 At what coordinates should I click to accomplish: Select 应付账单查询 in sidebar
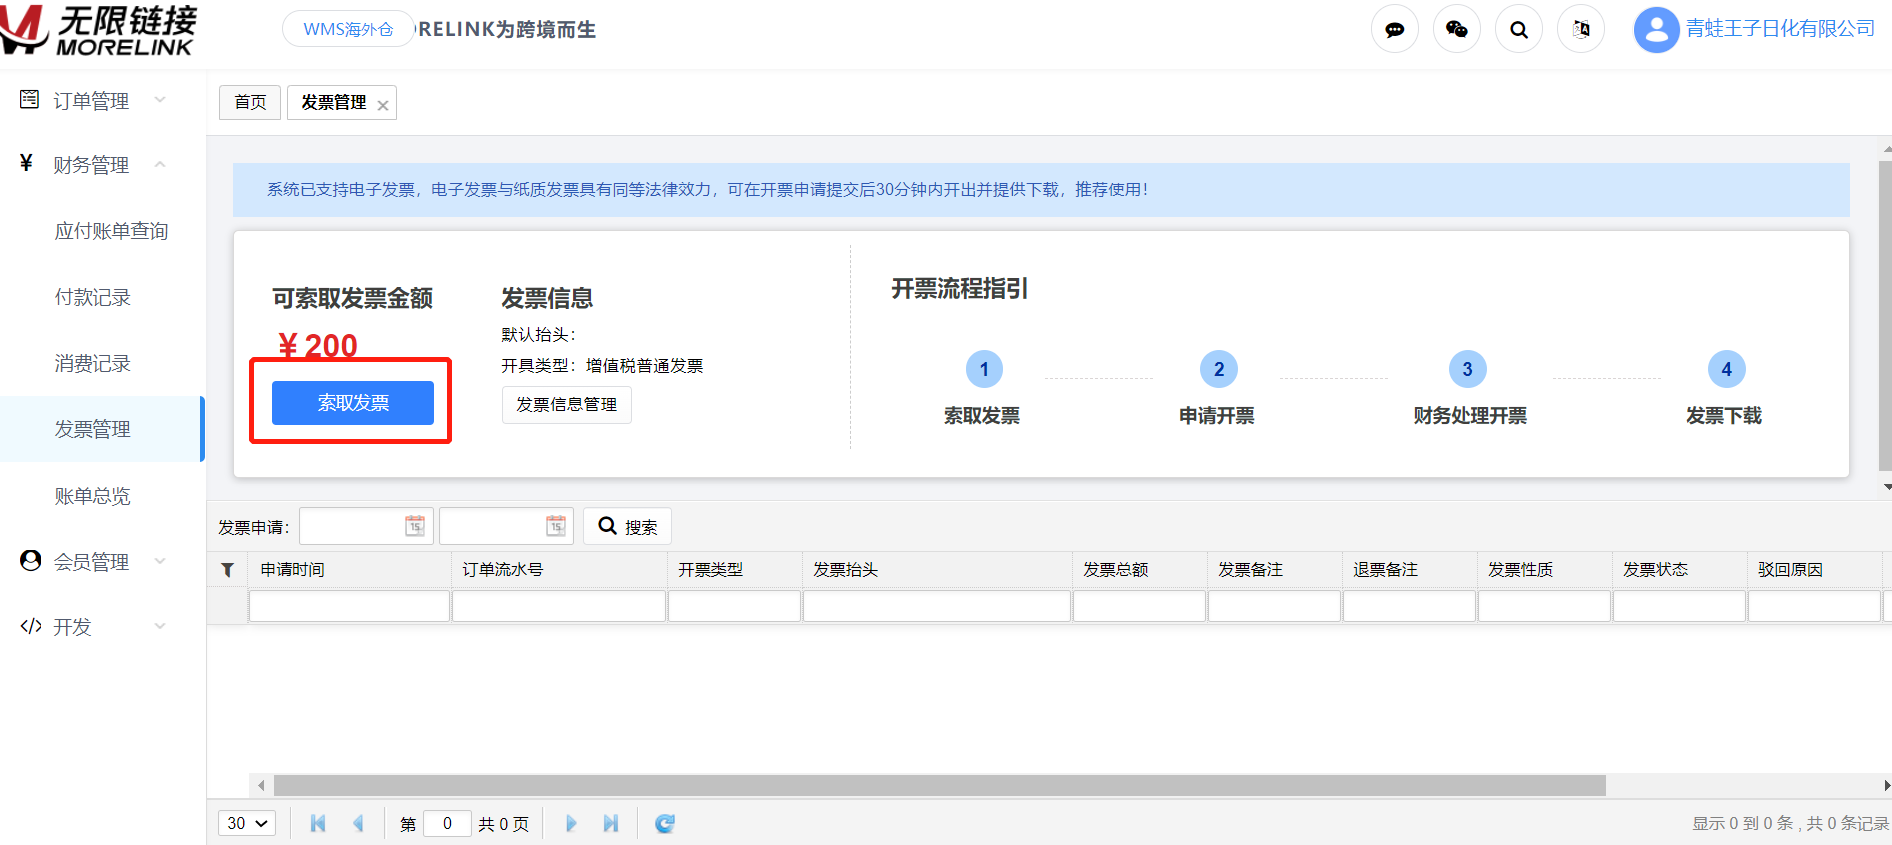pyautogui.click(x=111, y=231)
